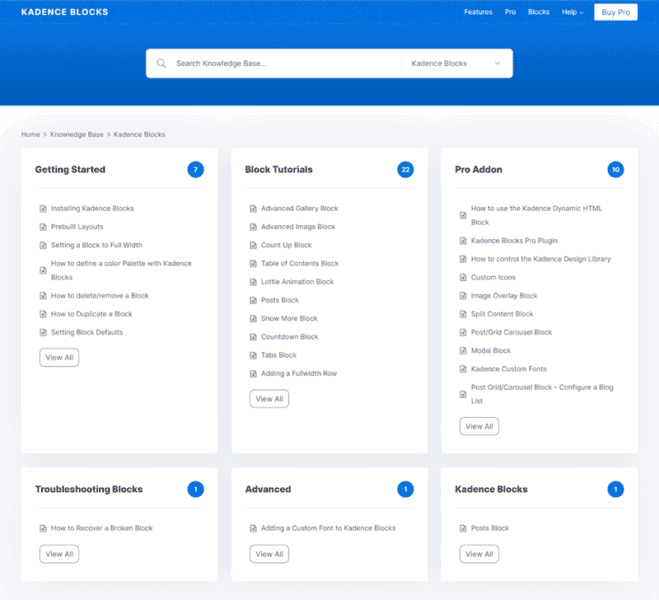Click Pro Addon count badge 10
The height and width of the screenshot is (600, 659).
click(x=615, y=170)
